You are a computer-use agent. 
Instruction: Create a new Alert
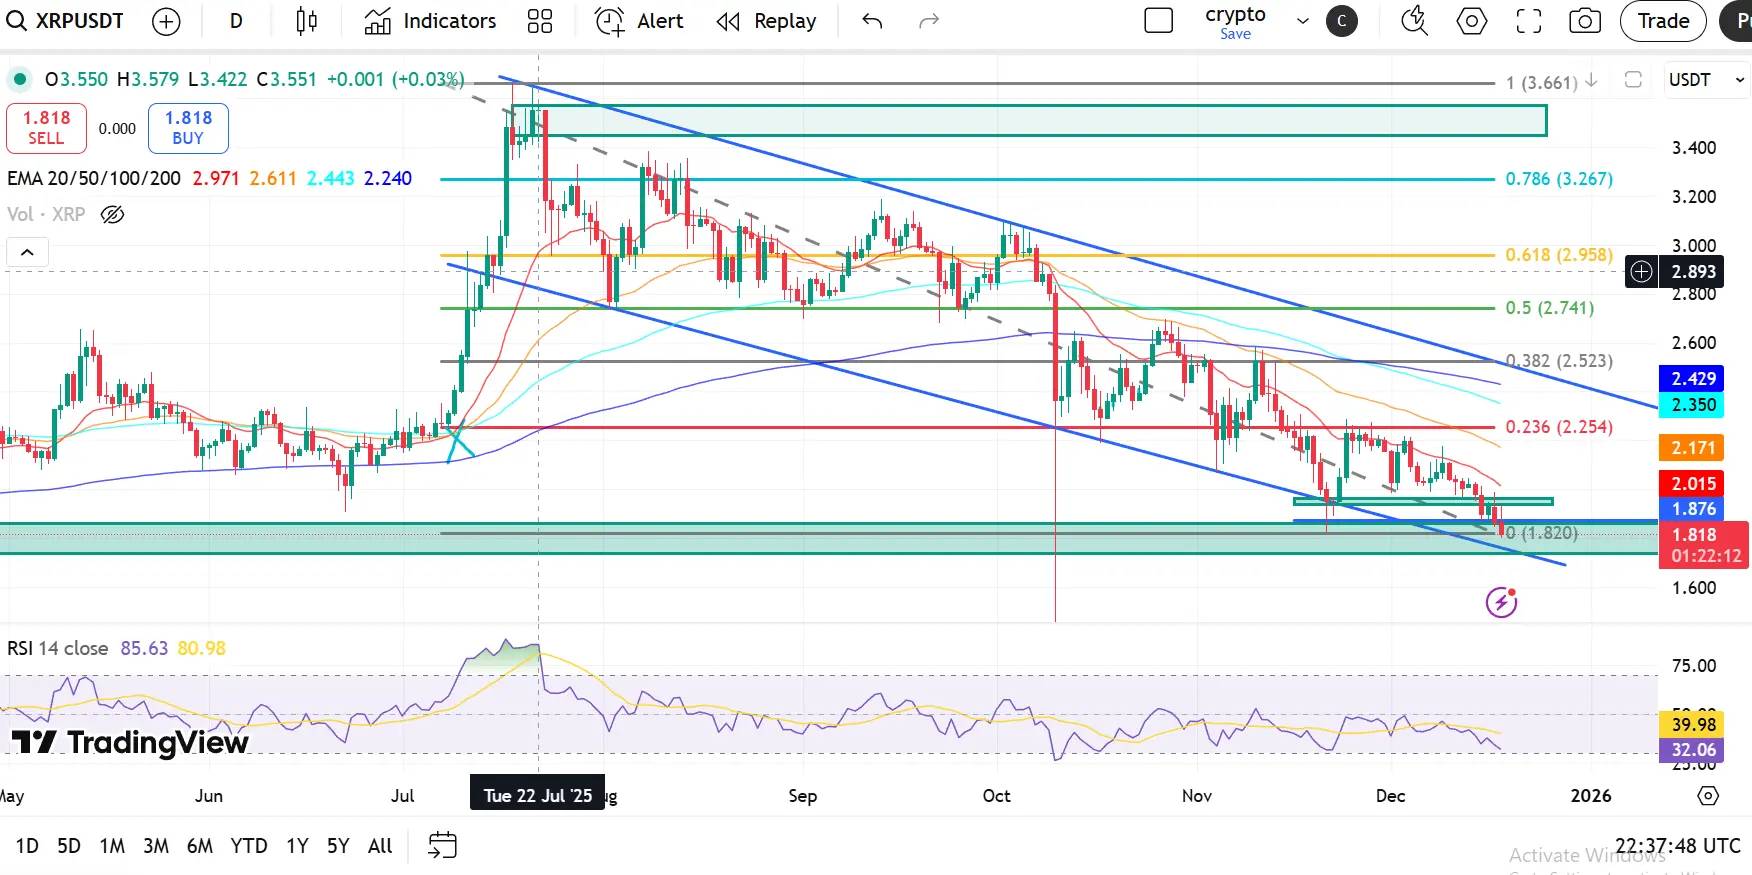[640, 21]
